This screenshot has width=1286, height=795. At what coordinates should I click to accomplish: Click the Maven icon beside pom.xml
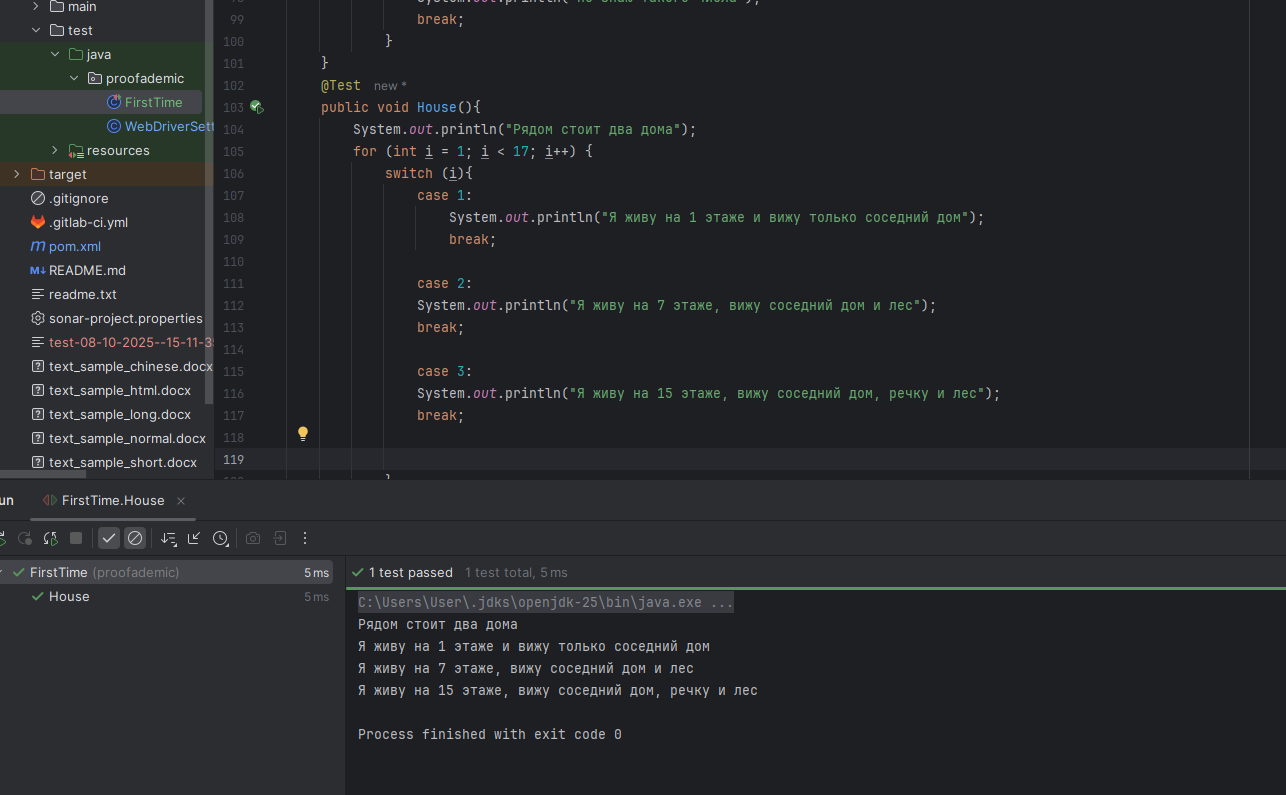pyautogui.click(x=38, y=246)
